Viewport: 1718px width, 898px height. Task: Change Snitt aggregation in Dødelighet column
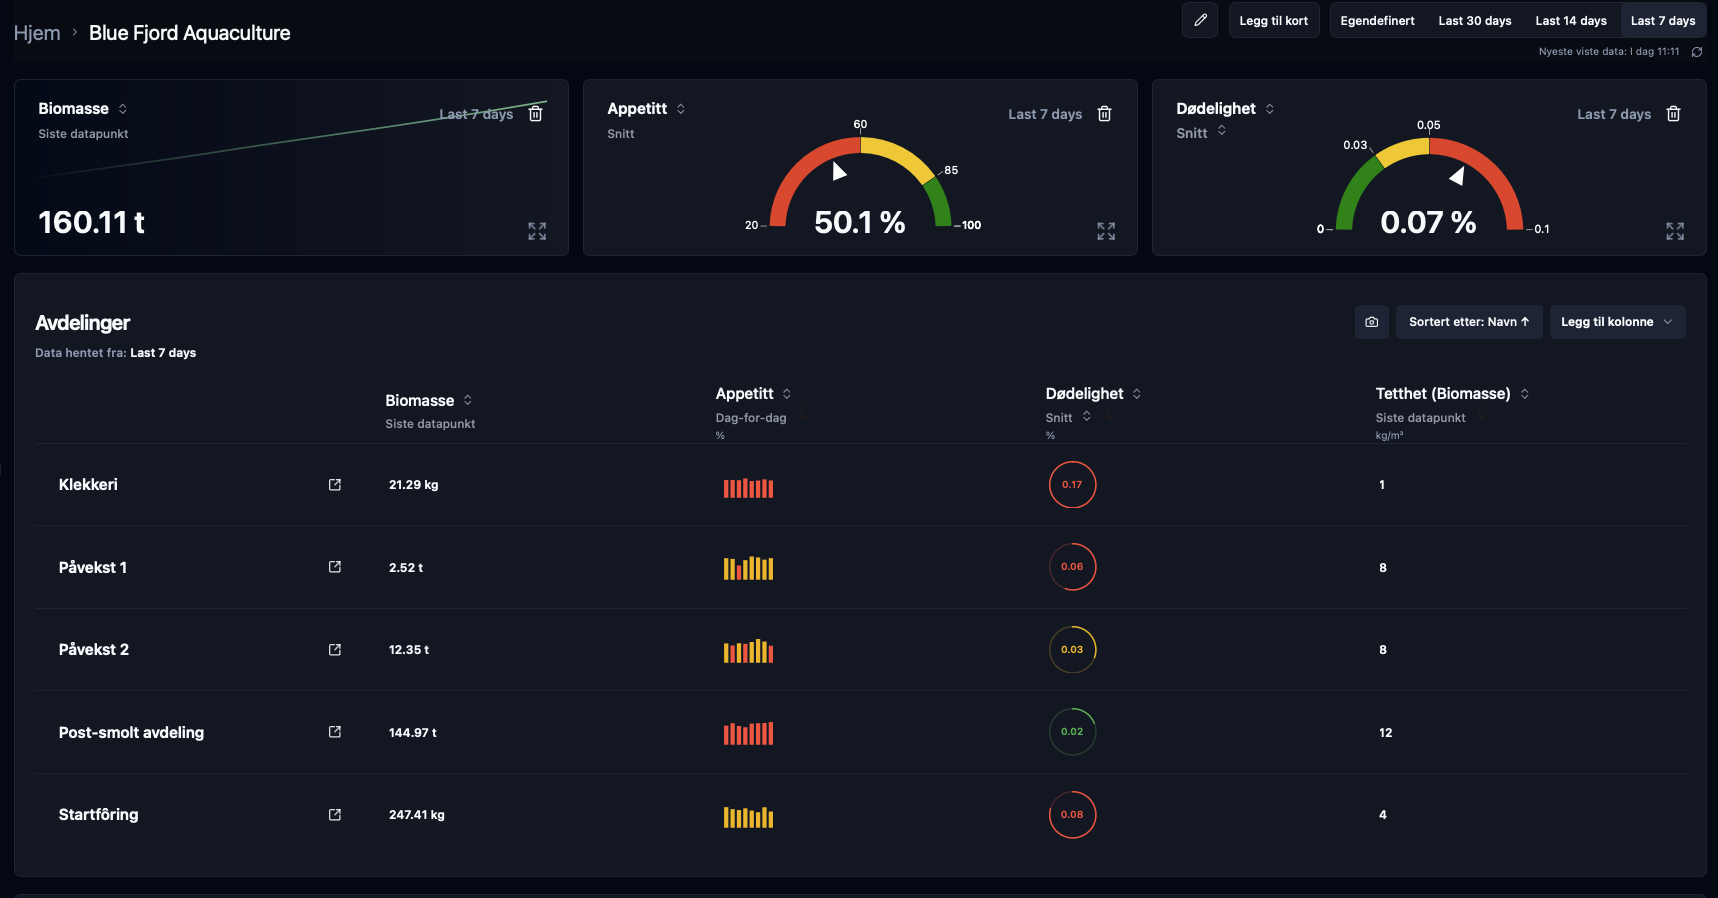[1087, 417]
